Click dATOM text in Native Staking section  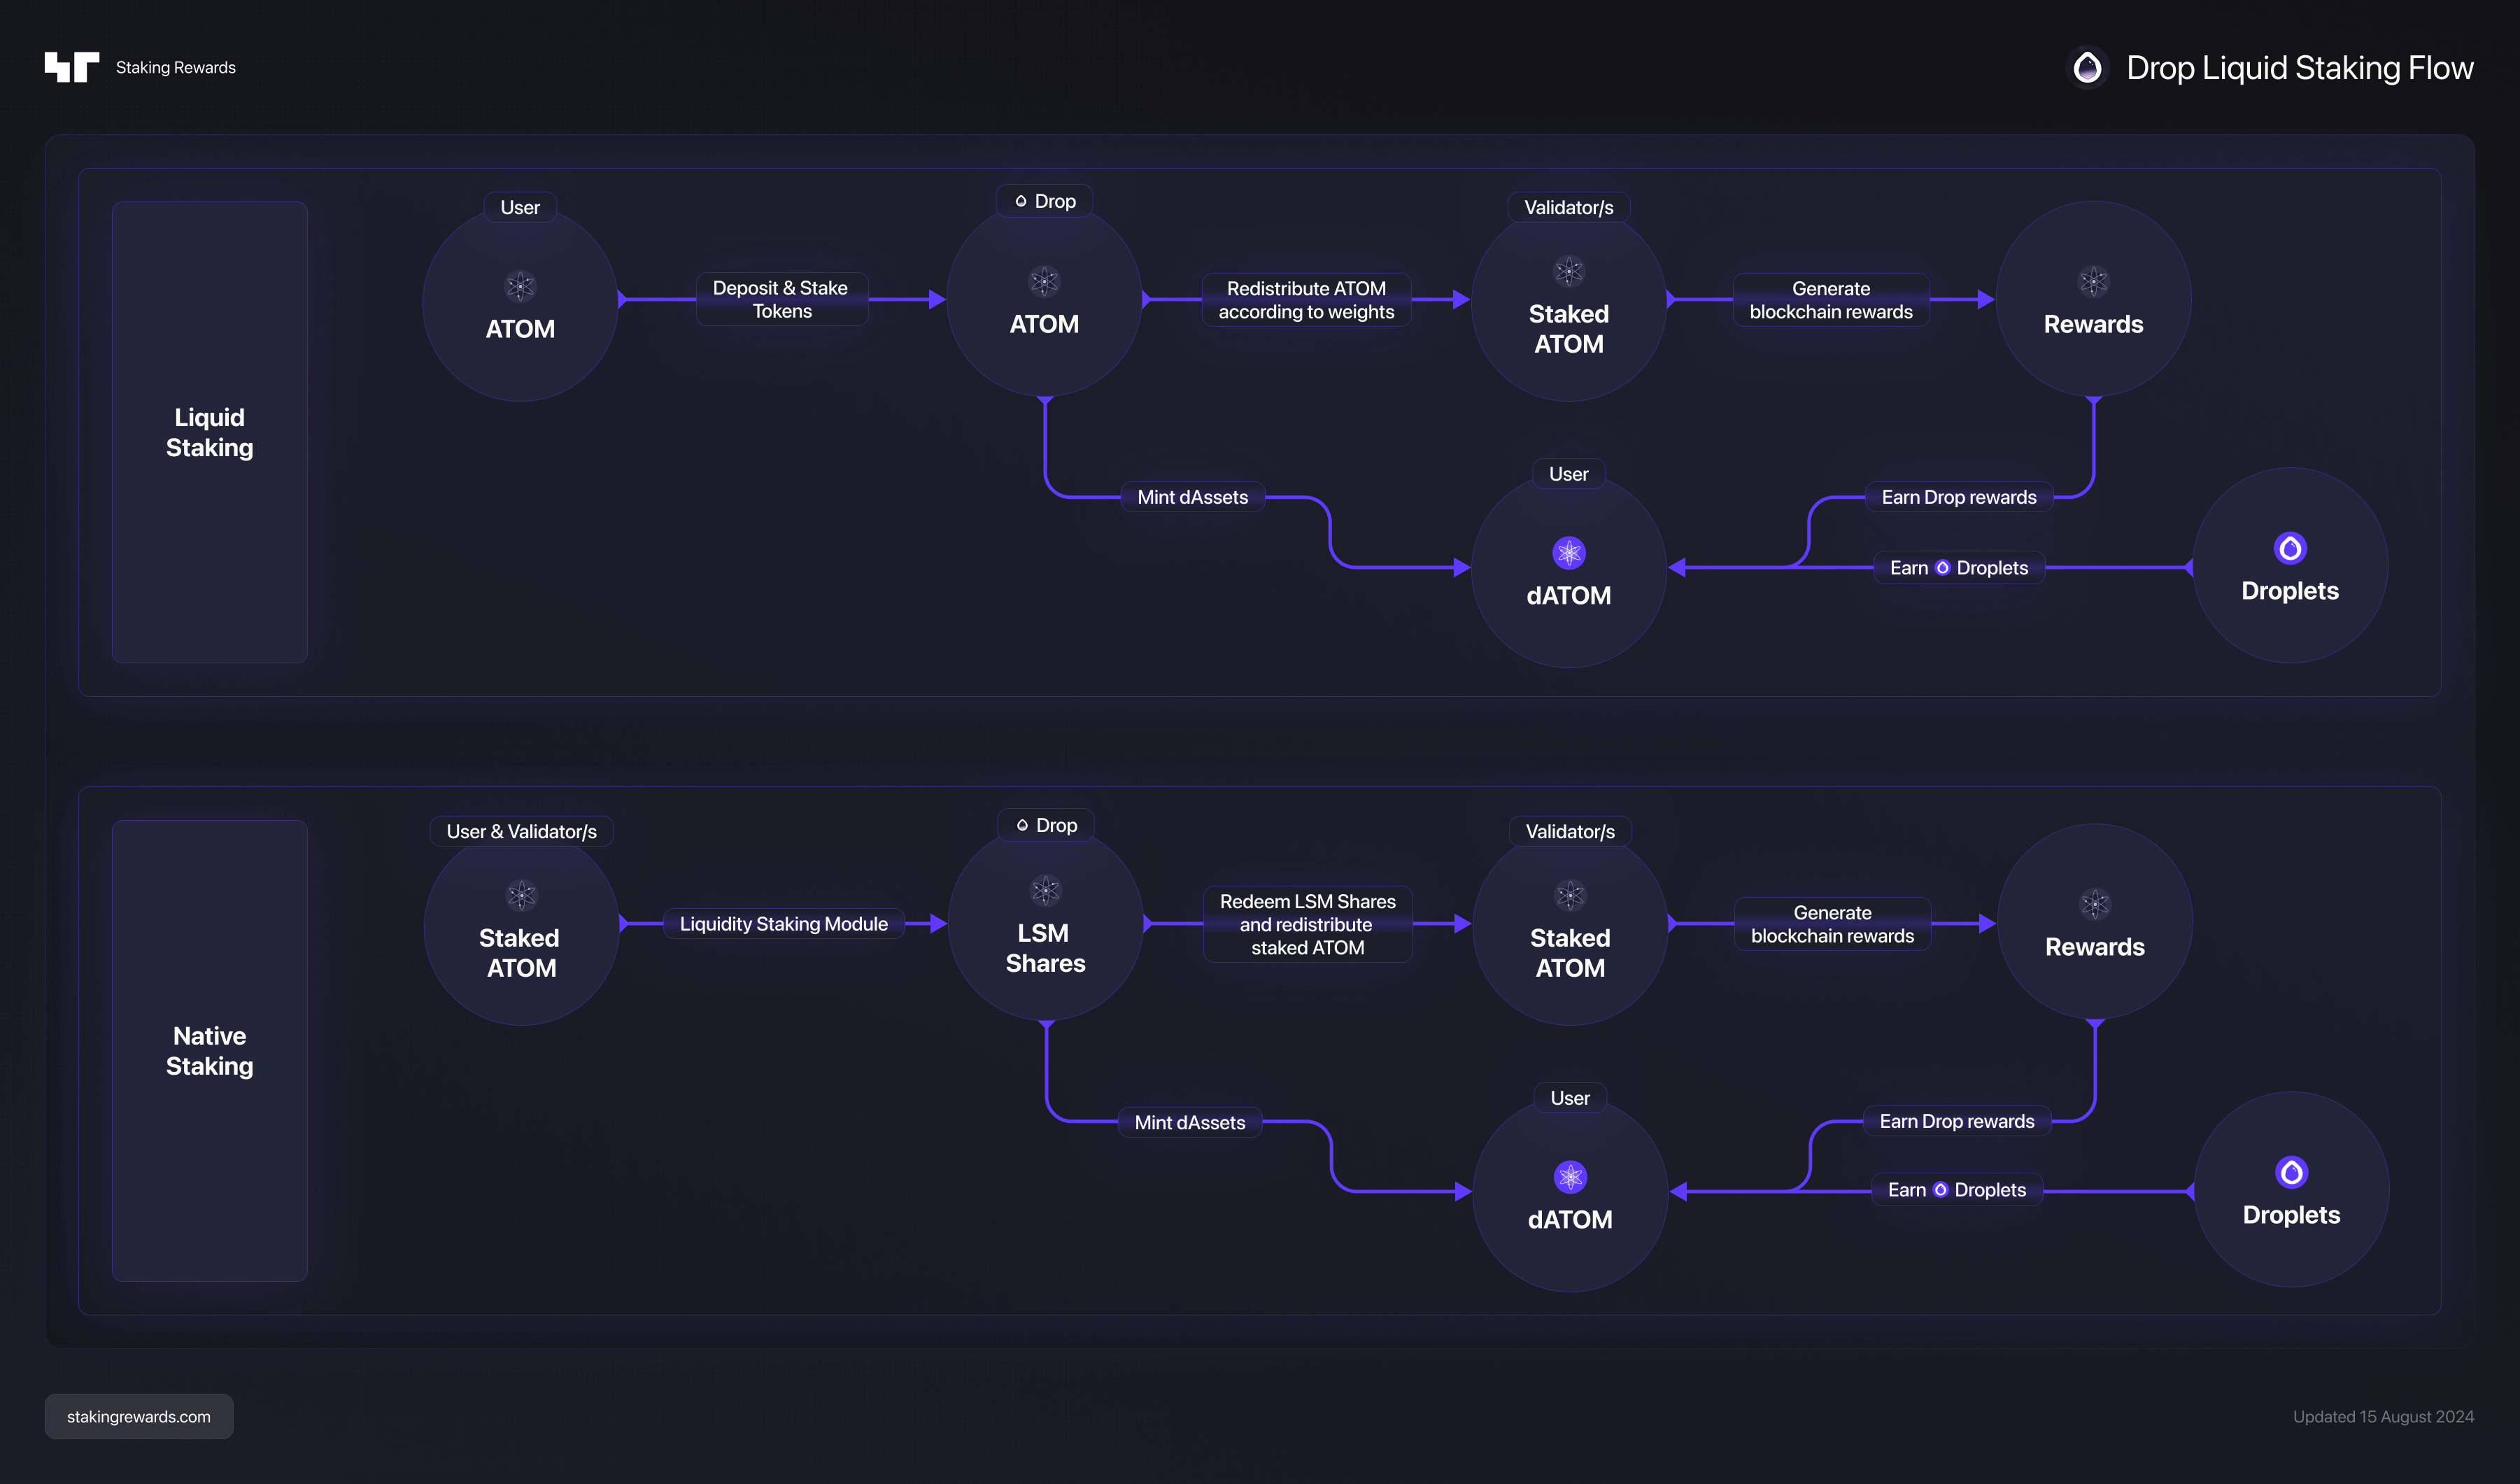coord(1570,1219)
